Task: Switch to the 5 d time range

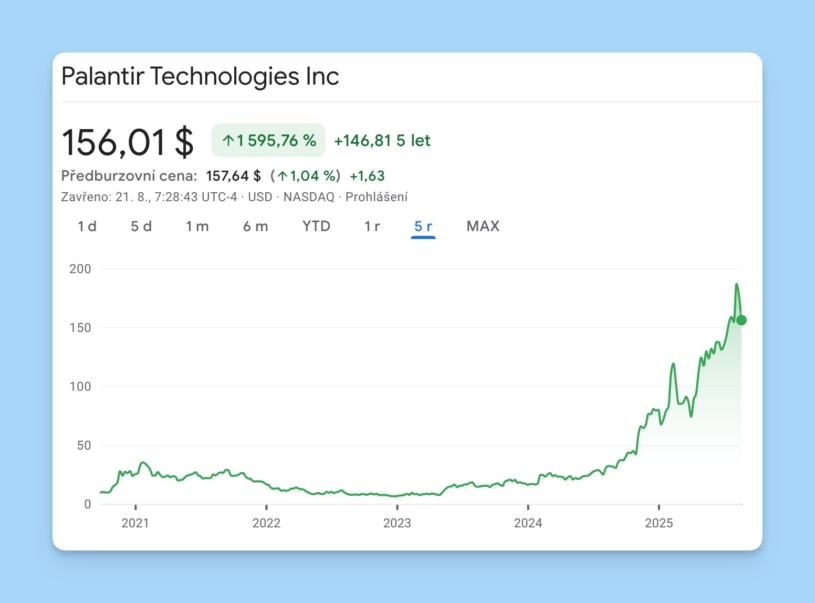Action: point(141,226)
